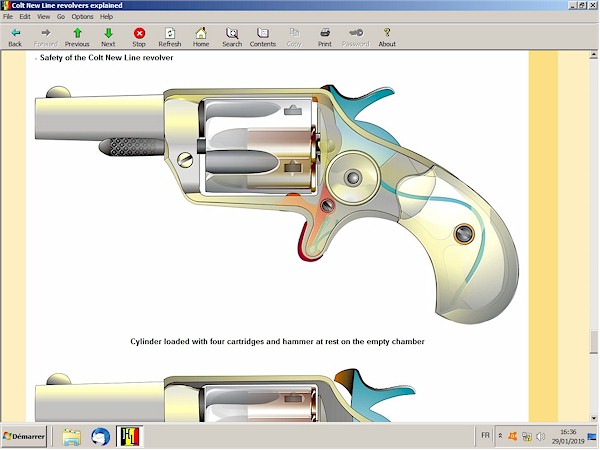The image size is (600, 450).
Task: Click the network tray icon
Action: pos(527,436)
